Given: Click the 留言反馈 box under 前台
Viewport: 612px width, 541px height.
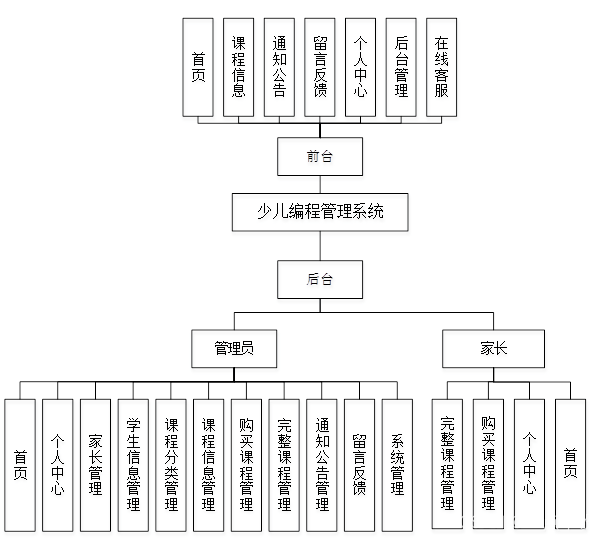Looking at the screenshot, I should coord(320,67).
